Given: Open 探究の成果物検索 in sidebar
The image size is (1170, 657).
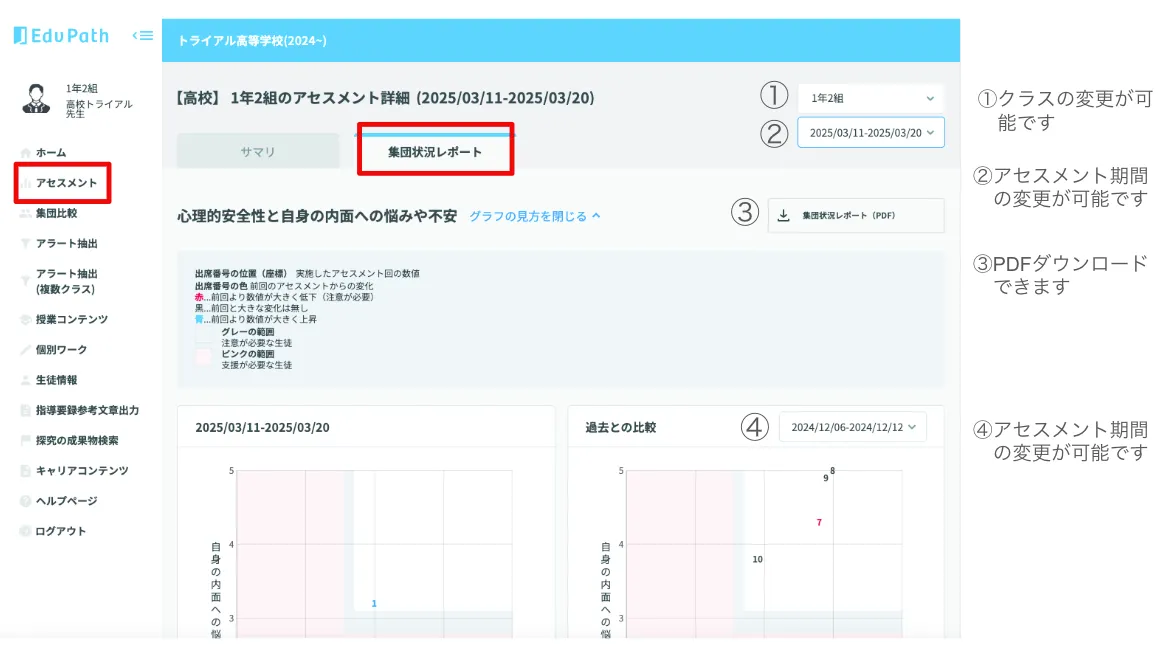Looking at the screenshot, I should tap(77, 440).
